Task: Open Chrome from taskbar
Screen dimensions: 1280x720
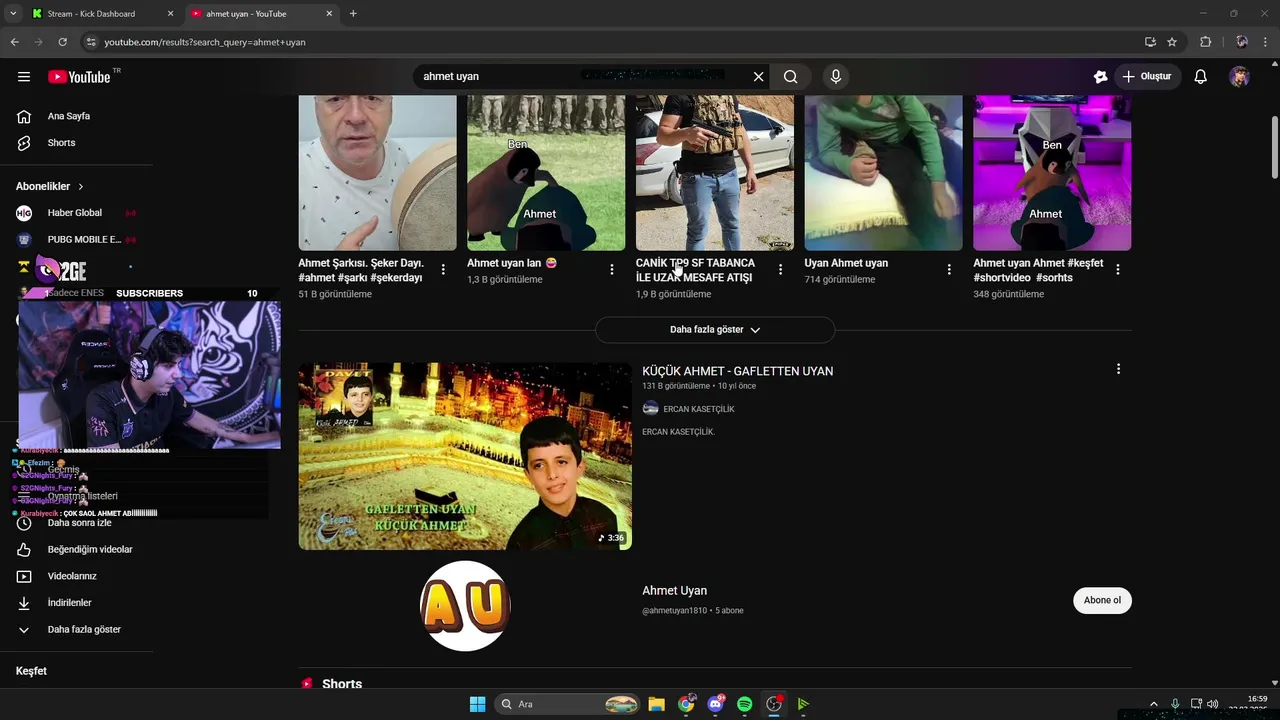Action: click(x=686, y=704)
